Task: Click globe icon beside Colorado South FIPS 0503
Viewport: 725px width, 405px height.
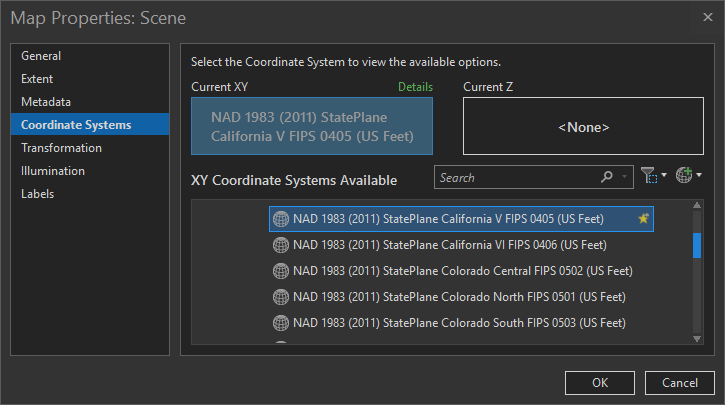Action: [281, 322]
